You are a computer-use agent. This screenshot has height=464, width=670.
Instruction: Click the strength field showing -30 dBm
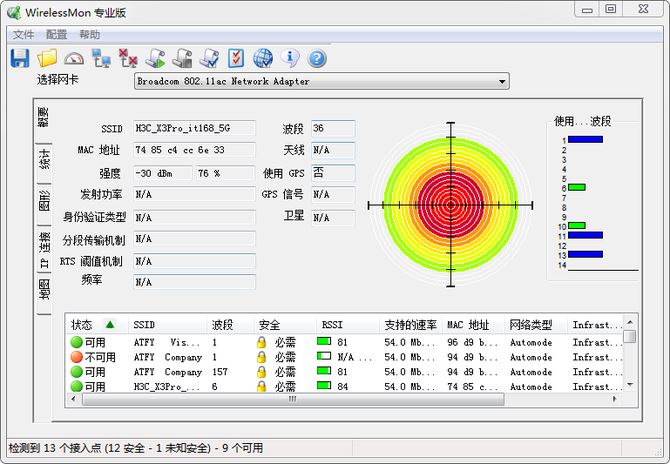(163, 173)
